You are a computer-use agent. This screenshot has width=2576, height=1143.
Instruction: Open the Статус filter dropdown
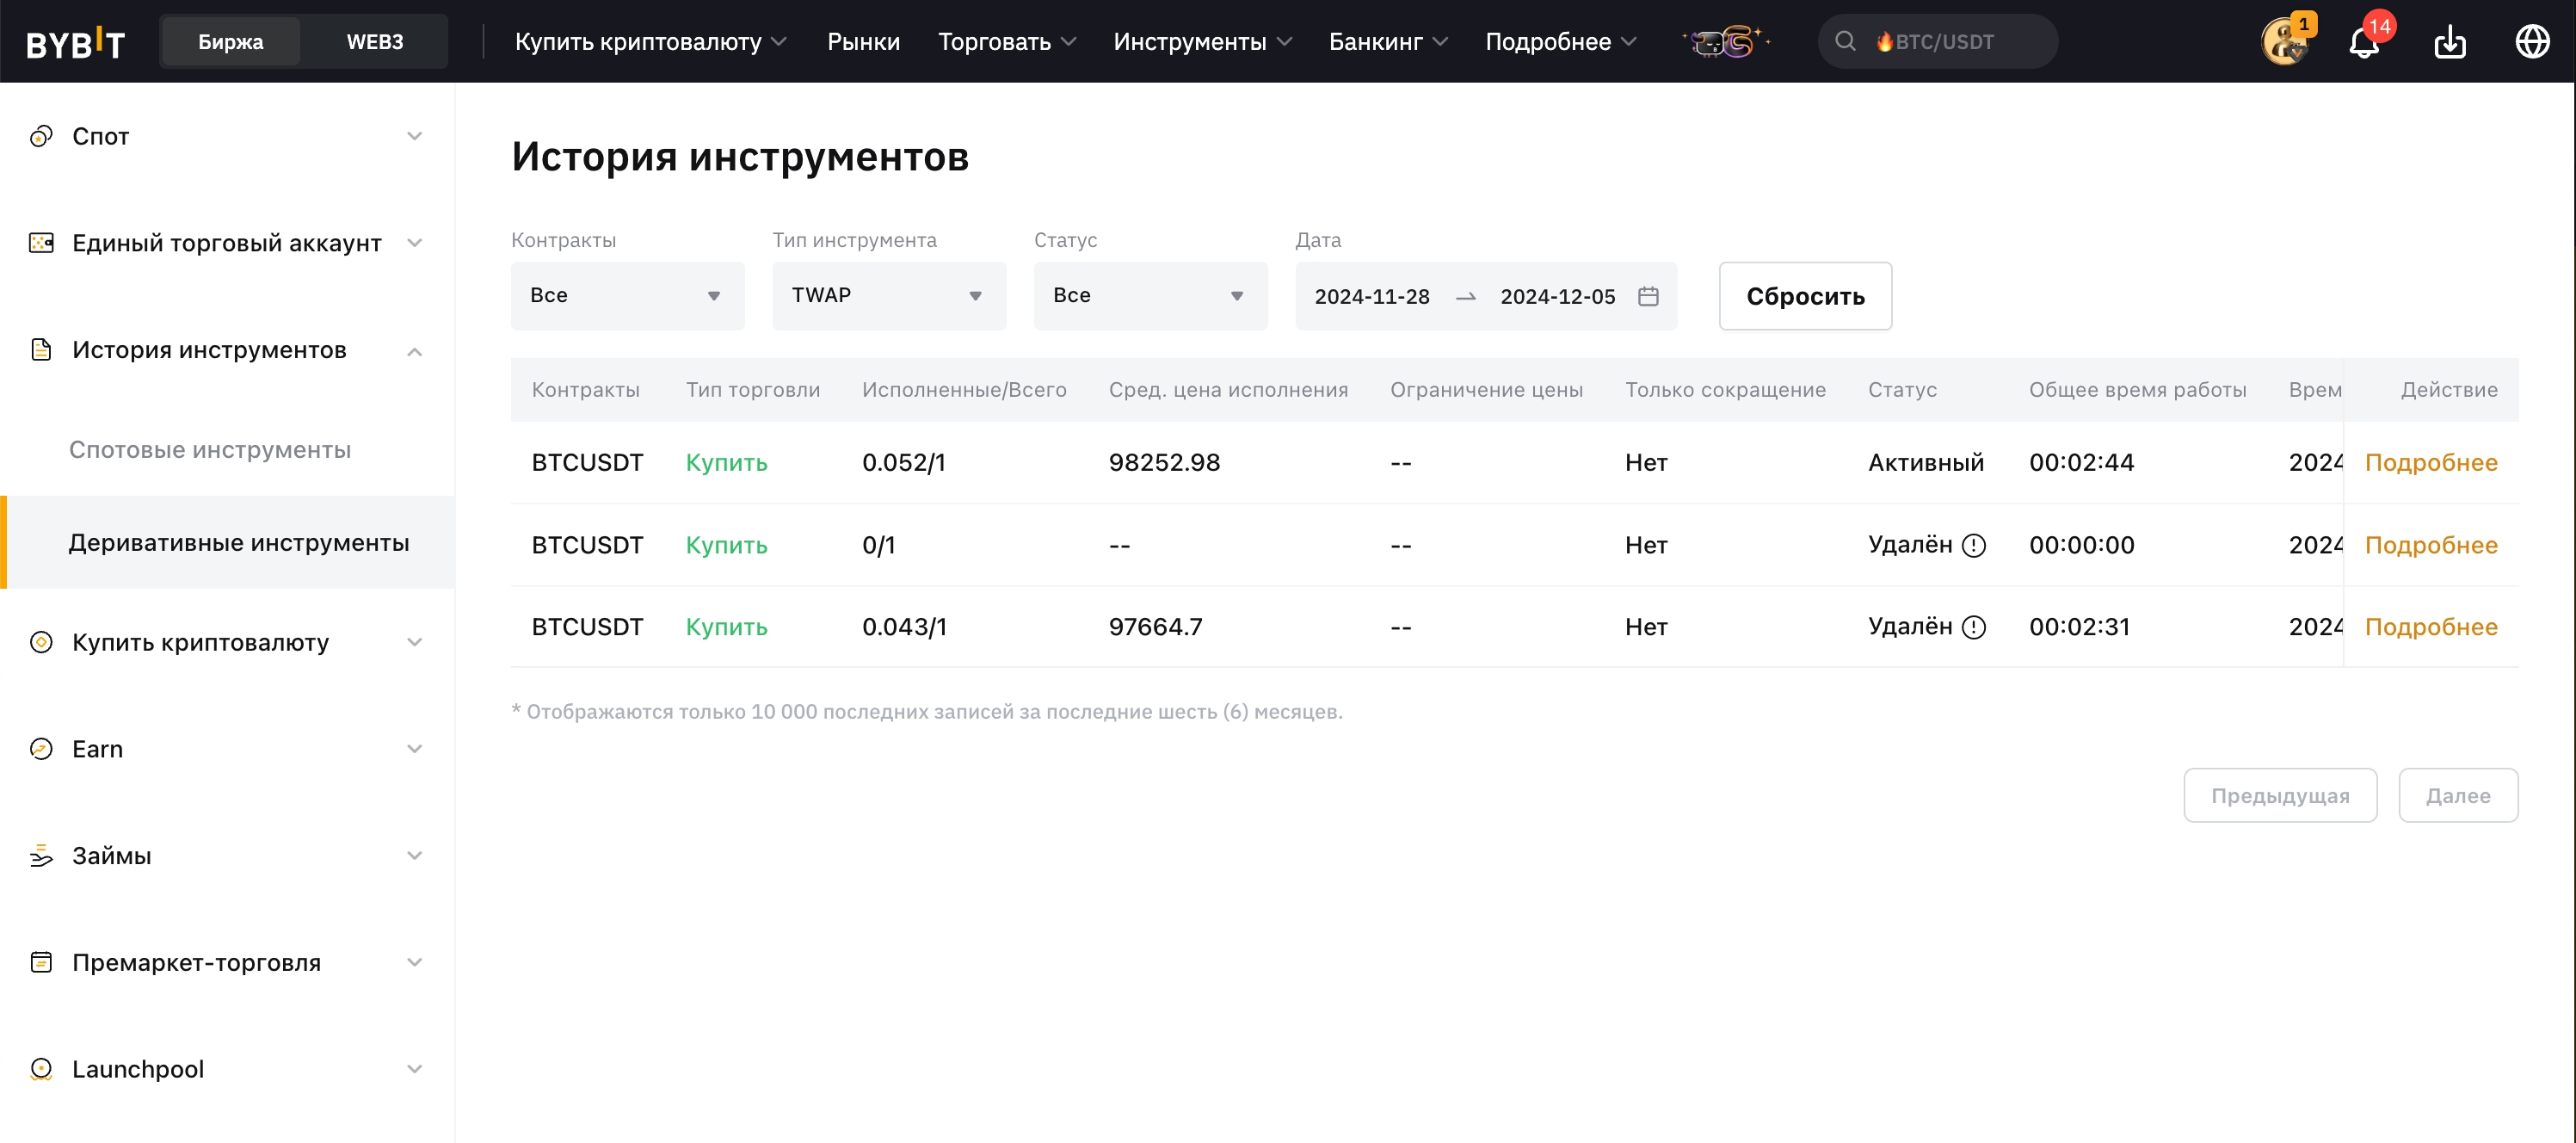coord(1149,296)
